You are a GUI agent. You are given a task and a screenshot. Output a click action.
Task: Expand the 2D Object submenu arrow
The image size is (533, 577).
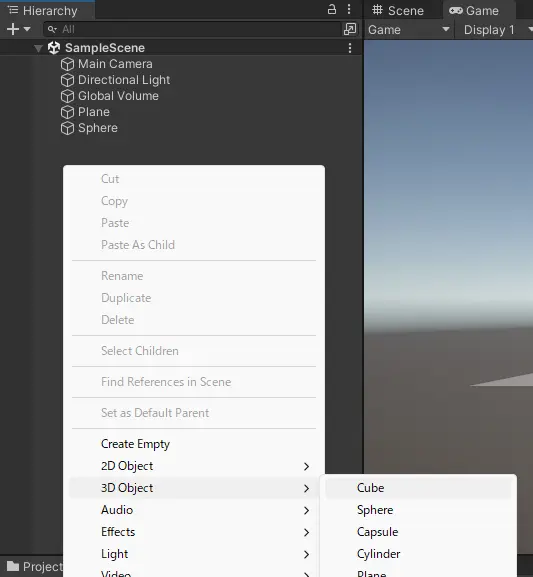[306, 466]
